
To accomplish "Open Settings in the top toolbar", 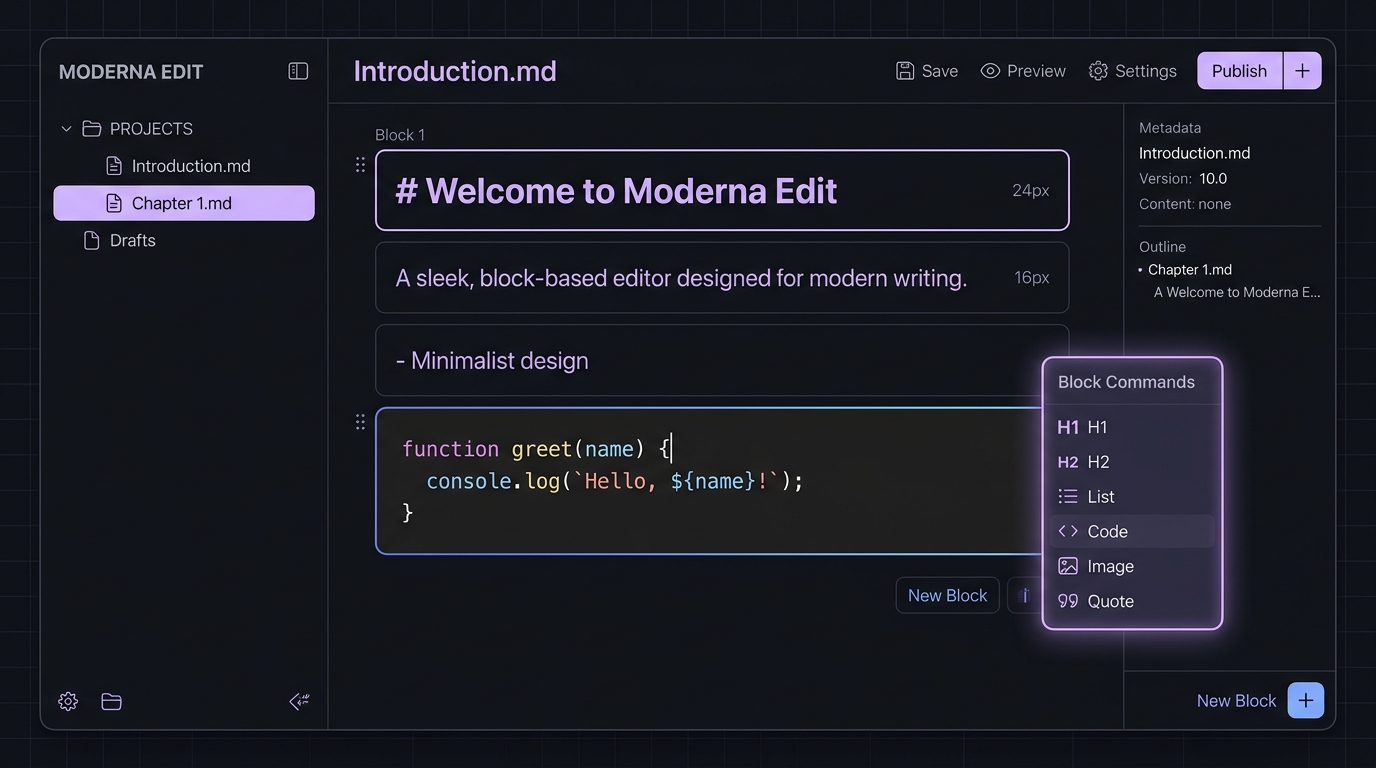I will 1133,71.
